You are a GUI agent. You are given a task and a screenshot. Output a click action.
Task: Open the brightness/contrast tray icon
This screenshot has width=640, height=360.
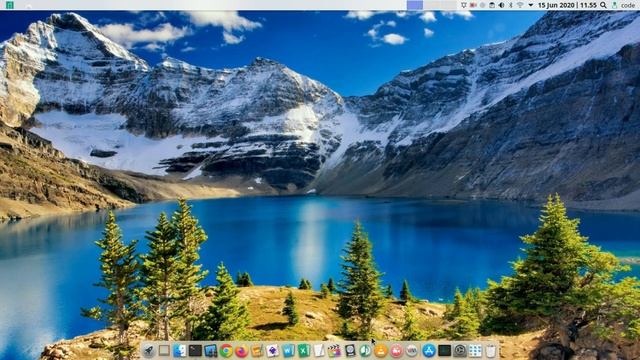pyautogui.click(x=501, y=5)
